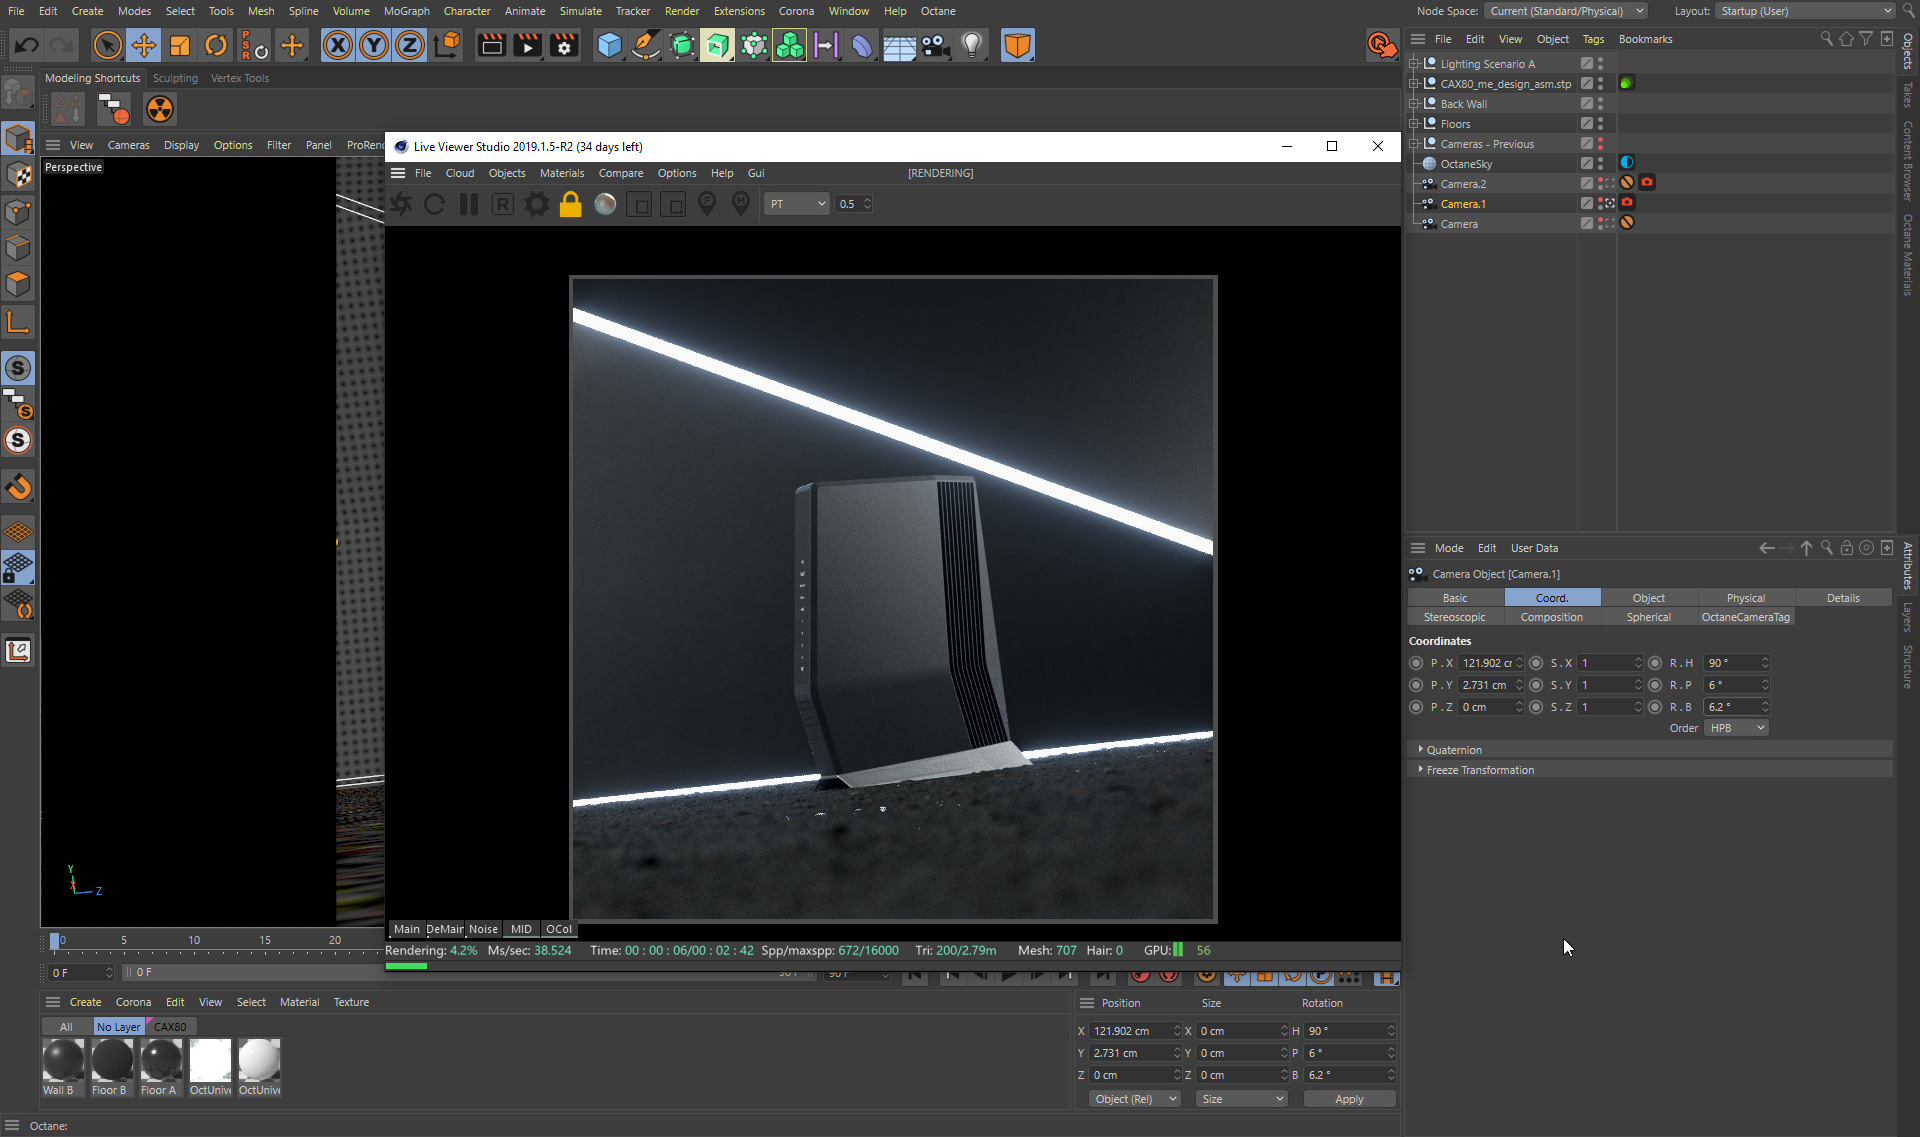Expand Freeze Transformation section

click(x=1420, y=769)
